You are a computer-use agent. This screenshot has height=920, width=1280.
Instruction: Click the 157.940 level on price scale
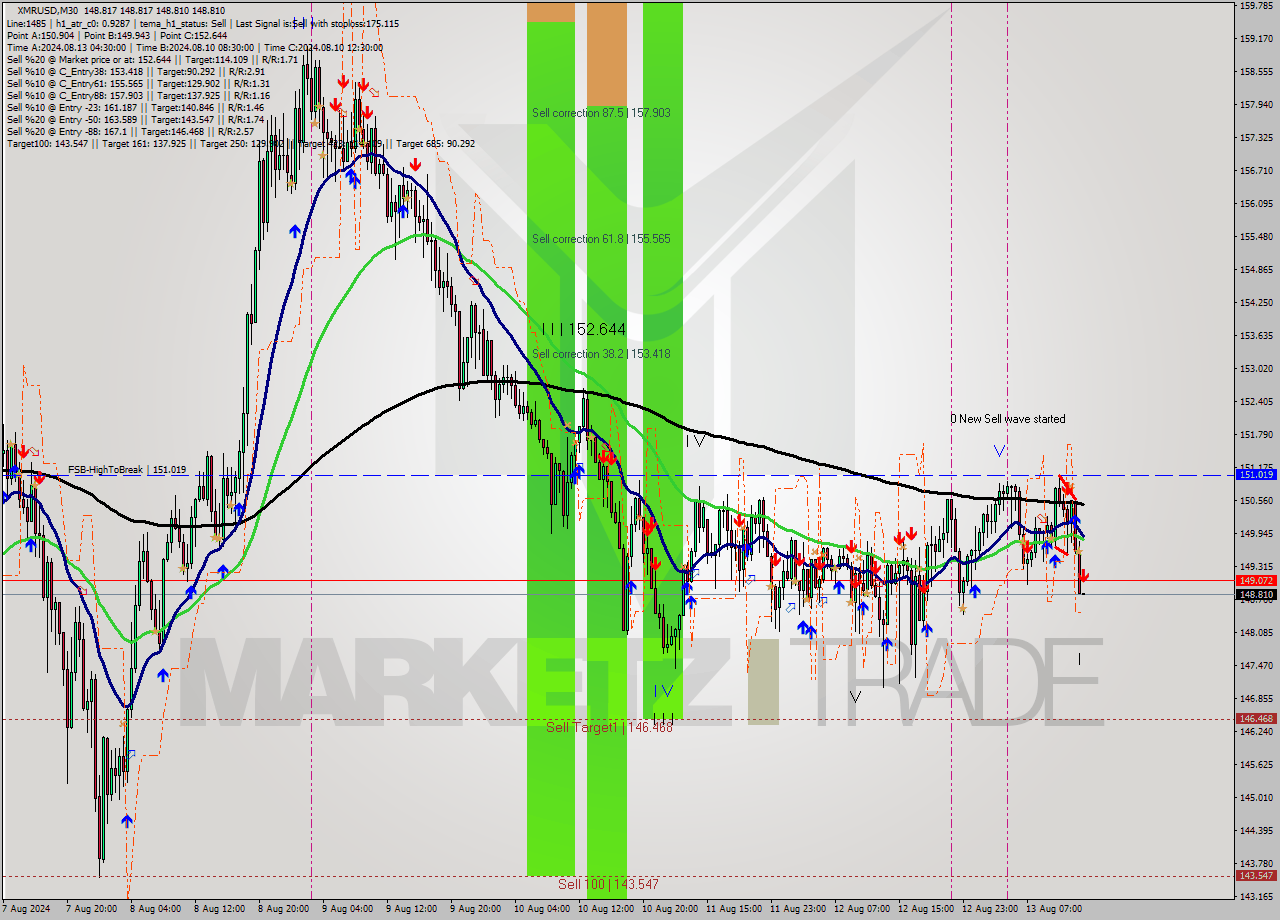point(1256,104)
